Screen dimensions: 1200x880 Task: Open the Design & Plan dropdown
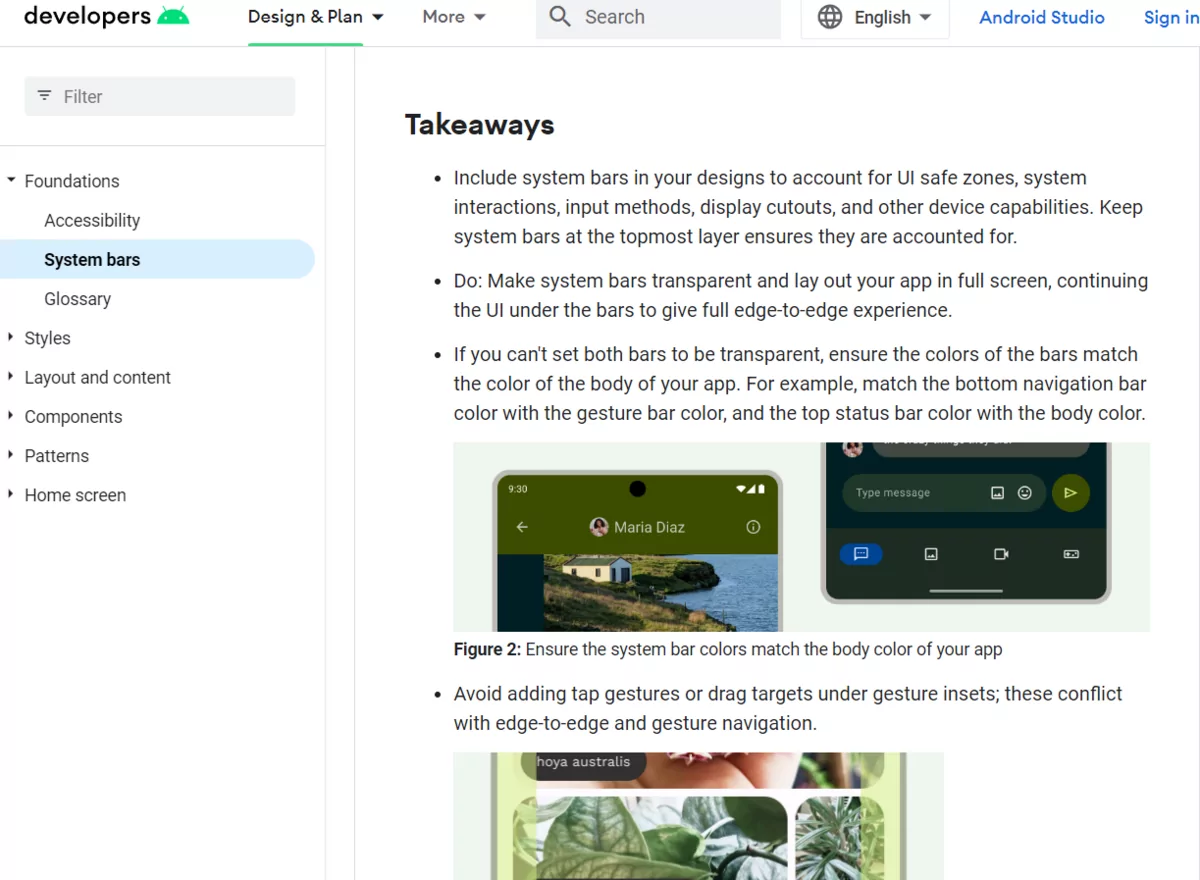315,17
